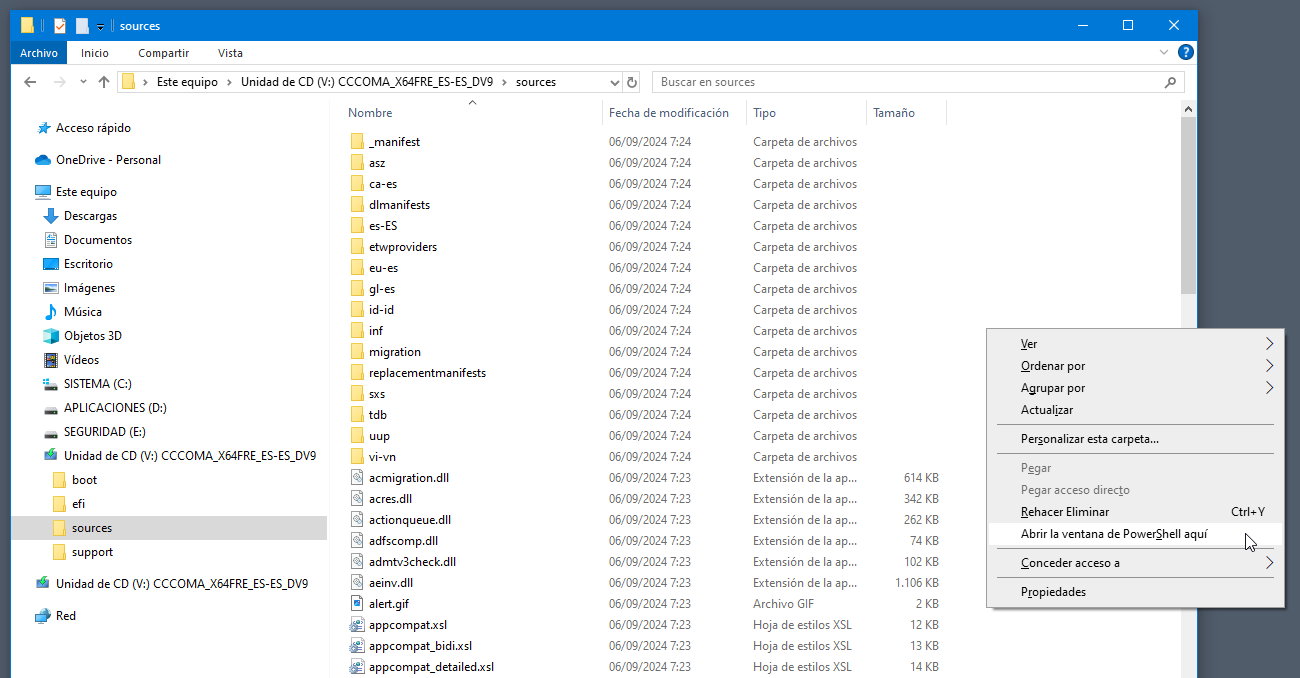1300x678 pixels.
Task: Open the Help question mark icon
Action: 1185,53
